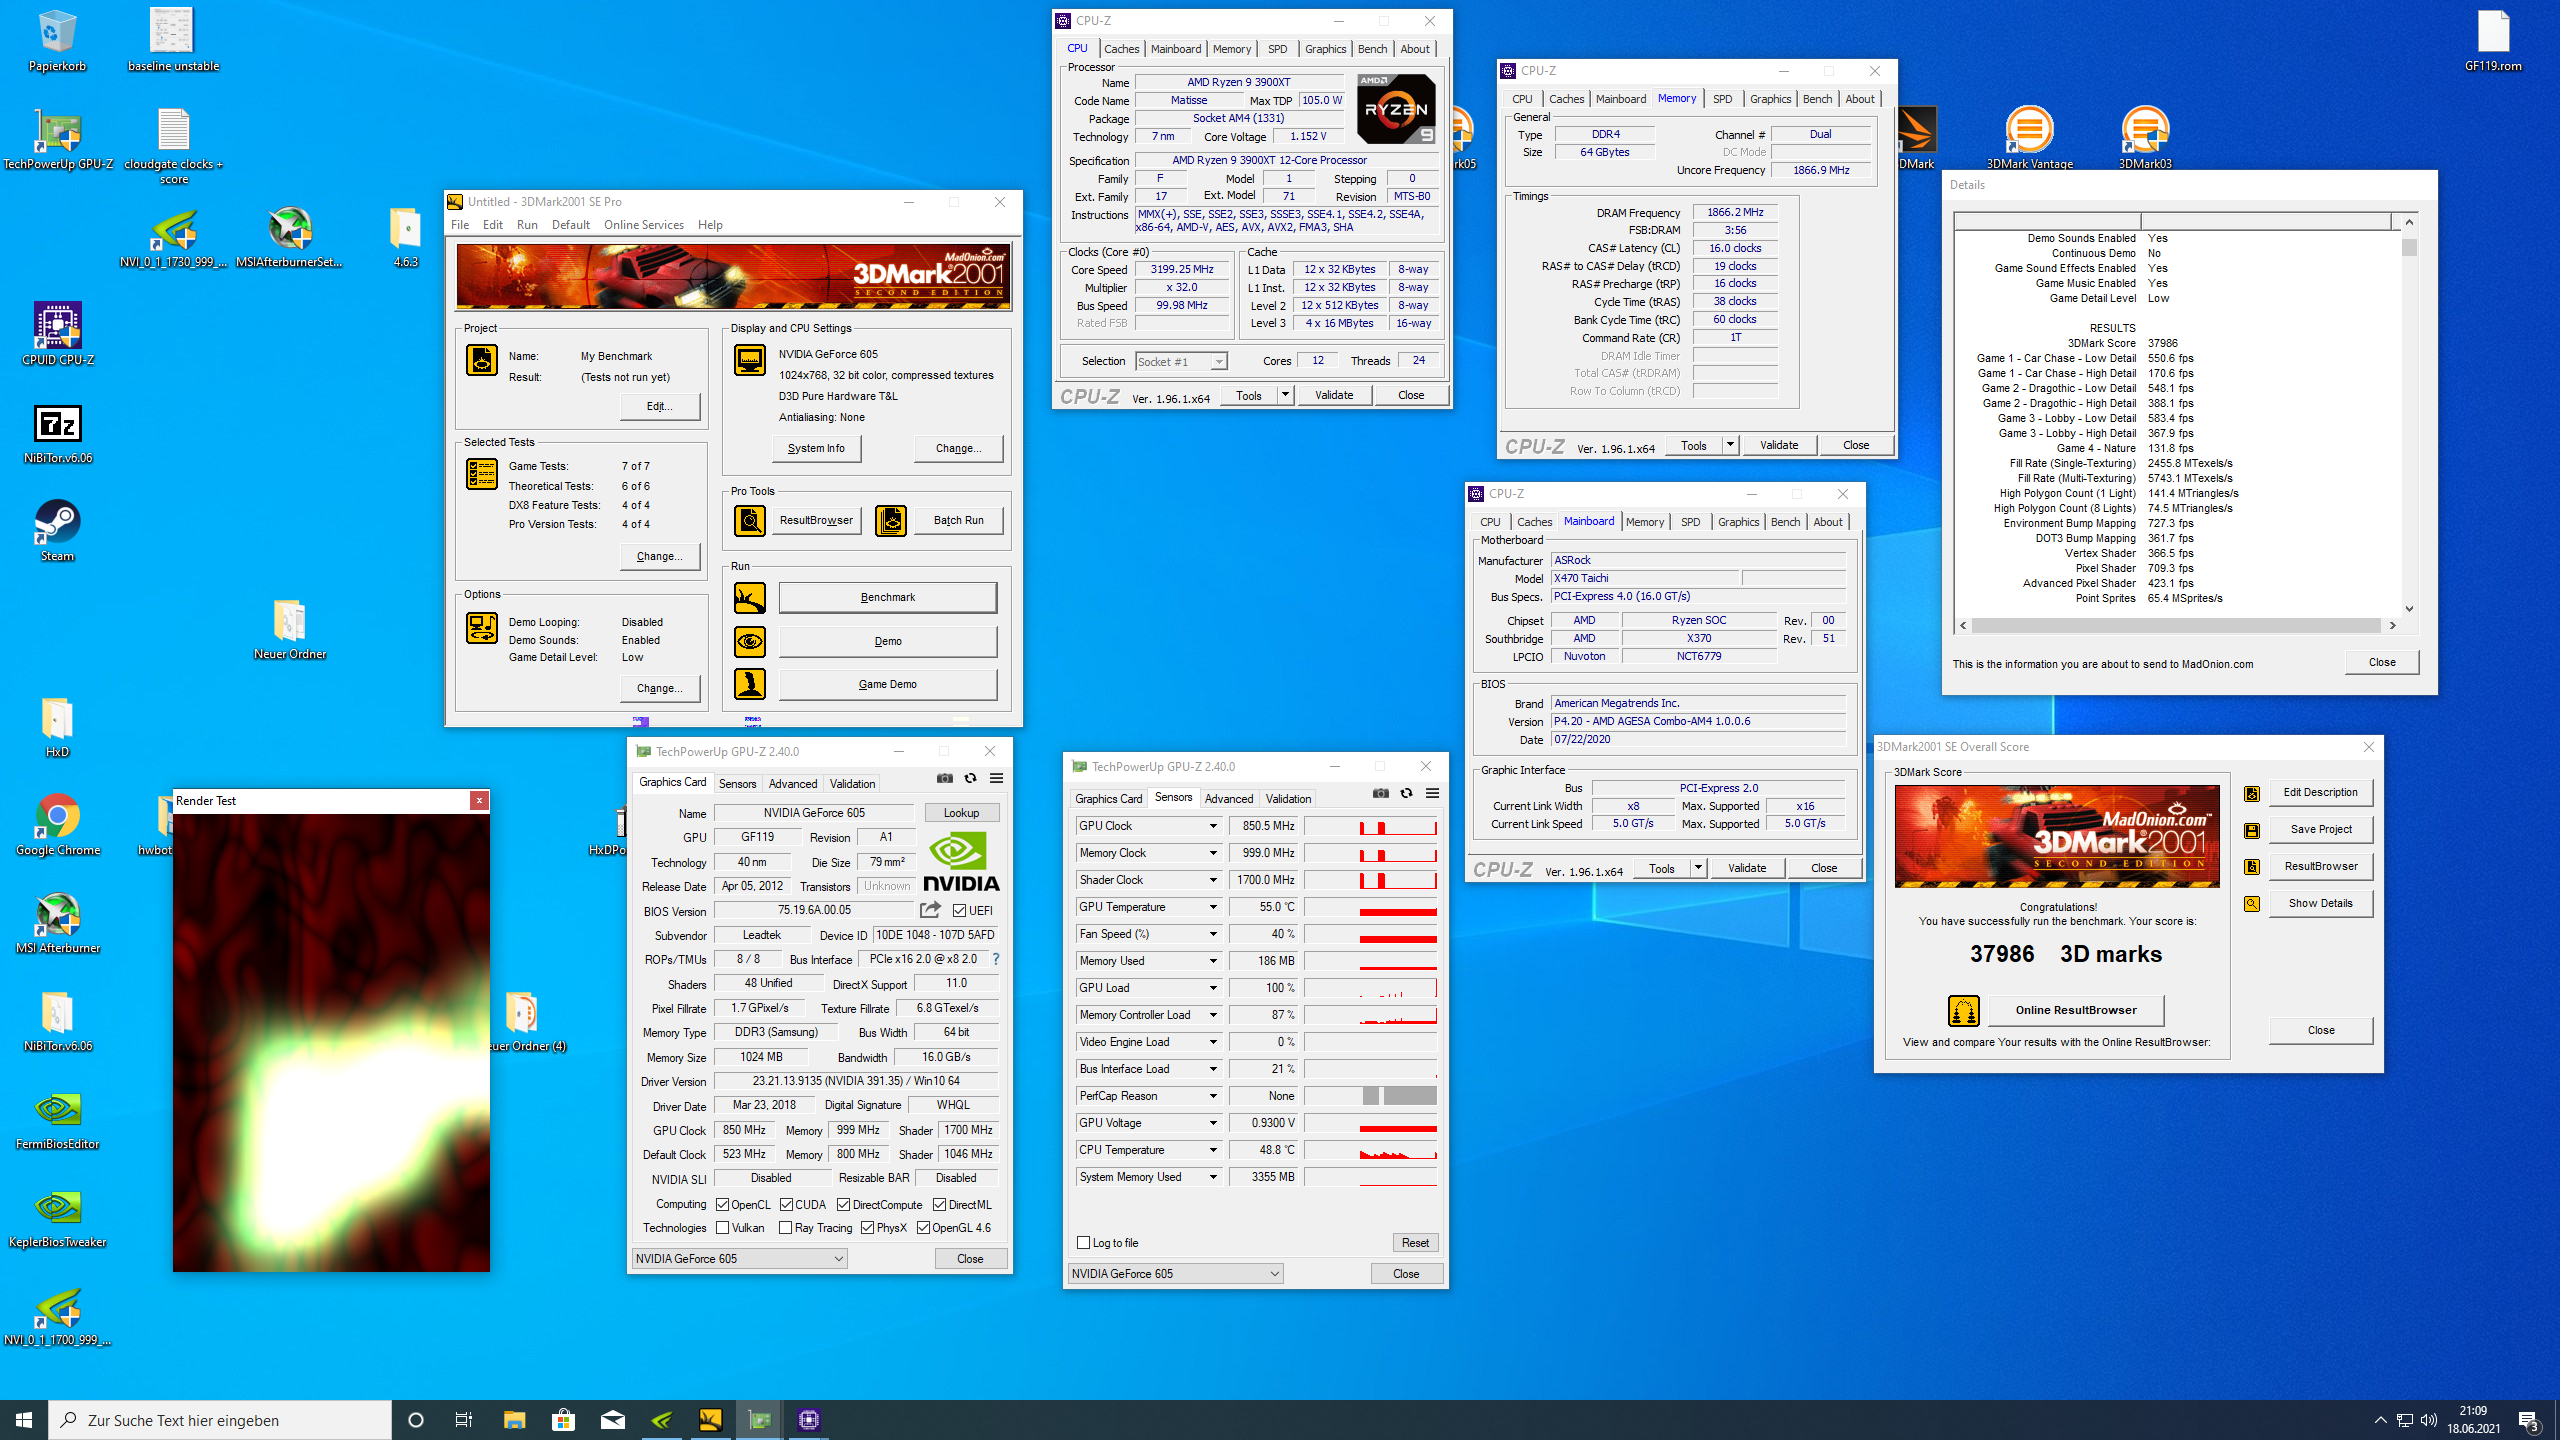2560x1440 pixels.
Task: Open the 3DMark Vantage desktop icon
Action: 2029,138
